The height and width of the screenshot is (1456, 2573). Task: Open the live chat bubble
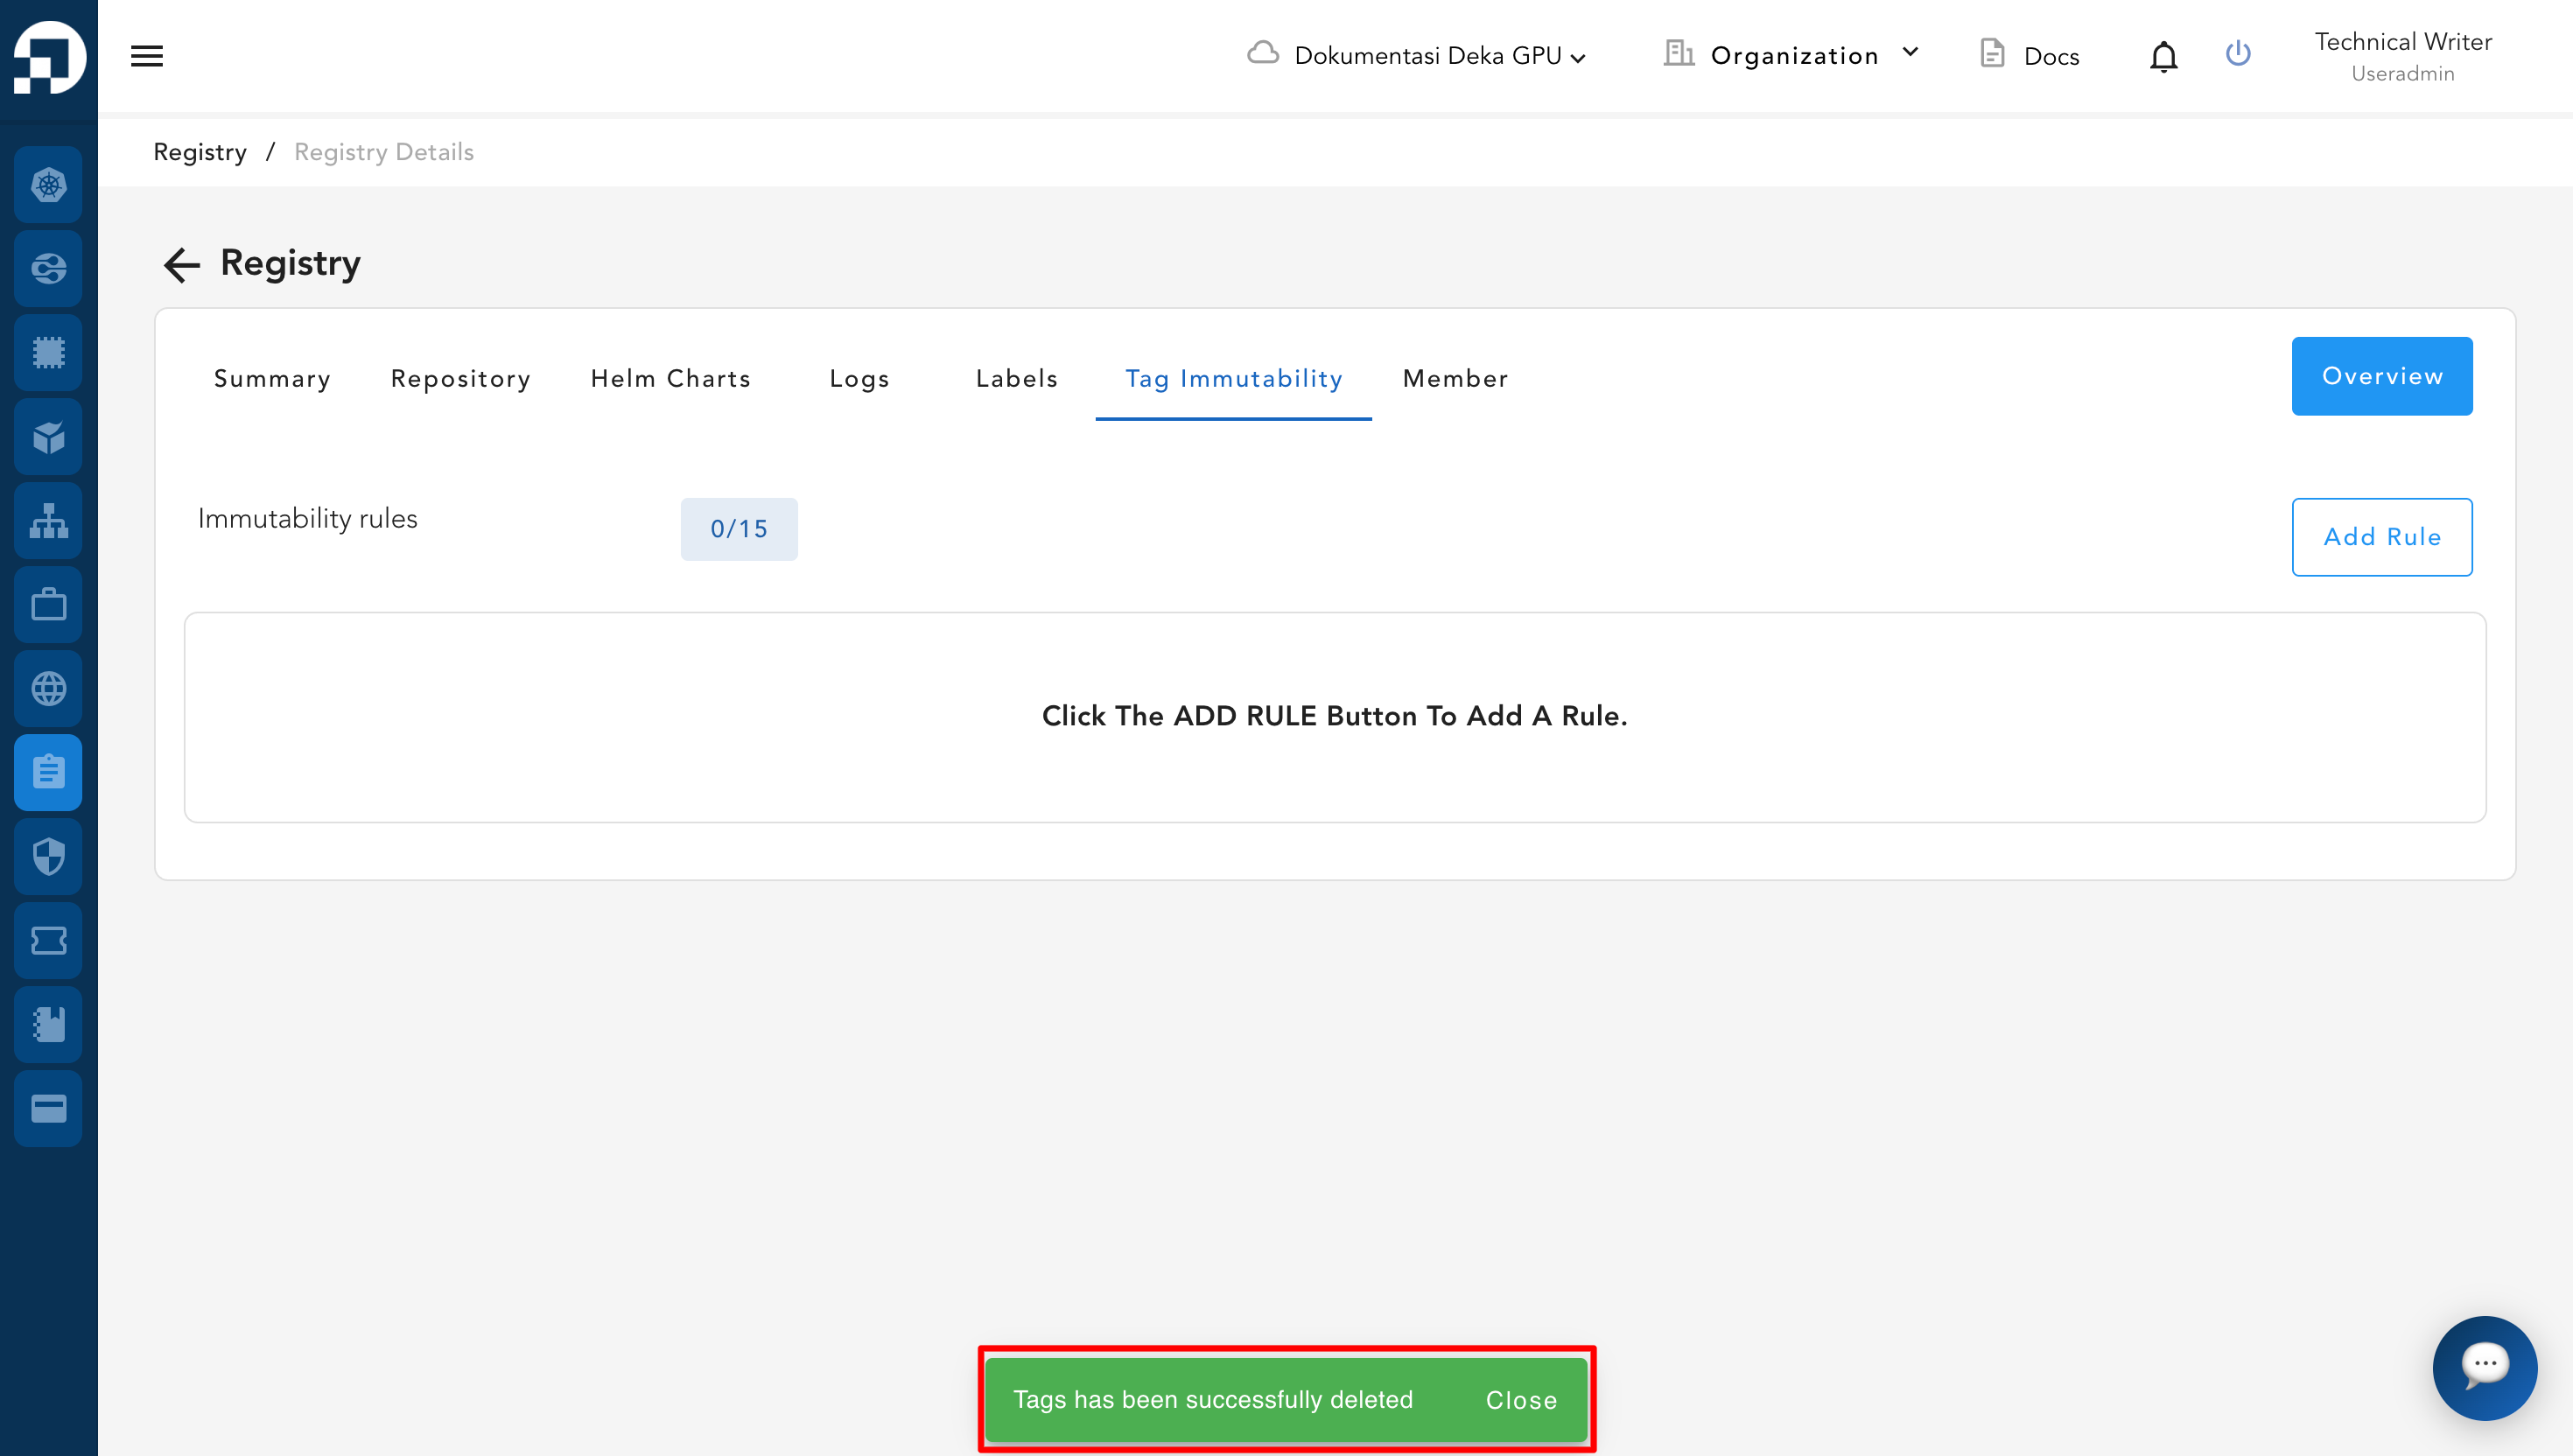tap(2484, 1367)
